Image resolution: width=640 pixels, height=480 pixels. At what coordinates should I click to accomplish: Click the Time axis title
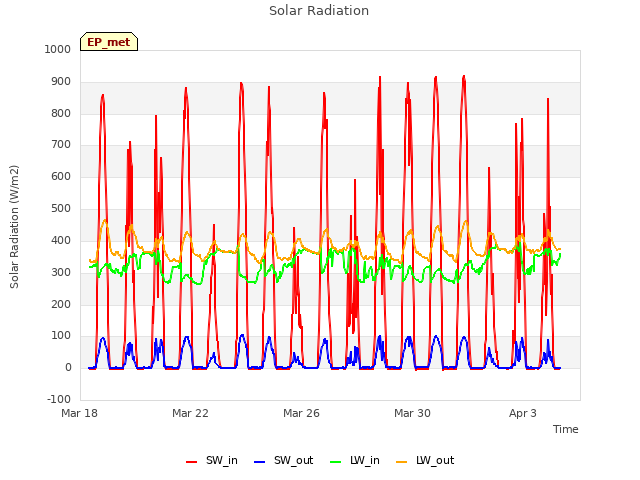coord(565,429)
